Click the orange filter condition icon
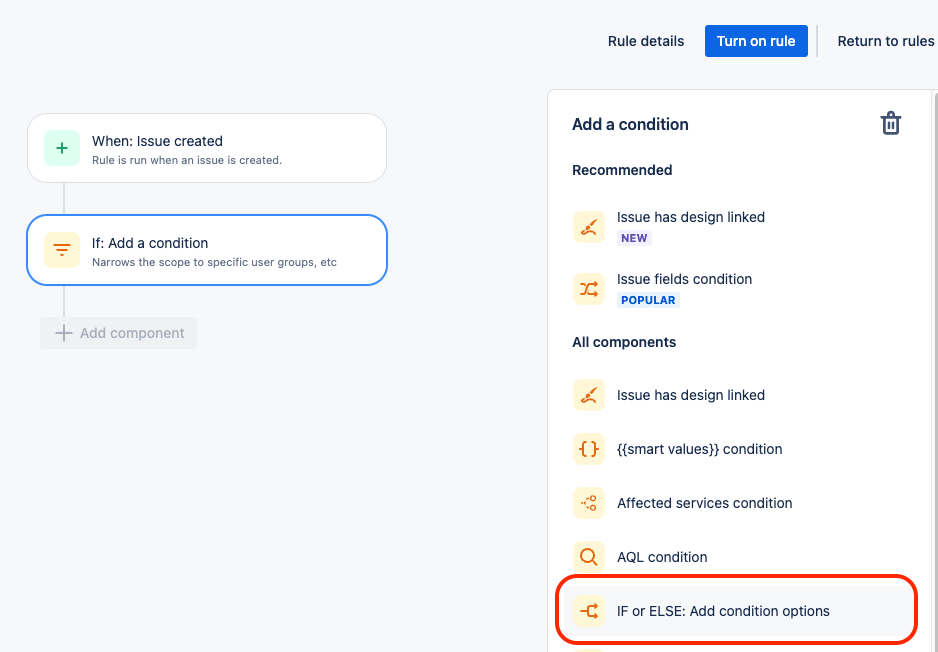Screen dimensions: 938x652 point(62,250)
